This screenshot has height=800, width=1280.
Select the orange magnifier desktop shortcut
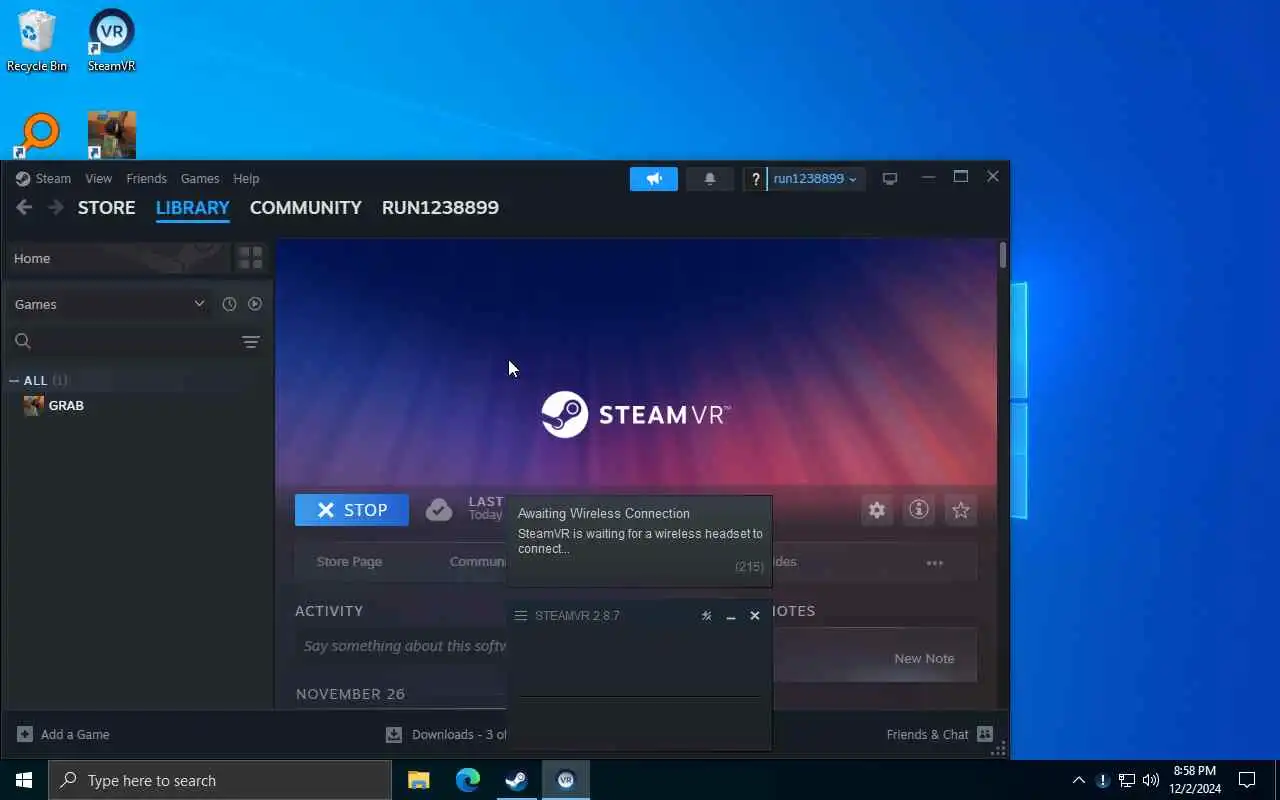[38, 135]
